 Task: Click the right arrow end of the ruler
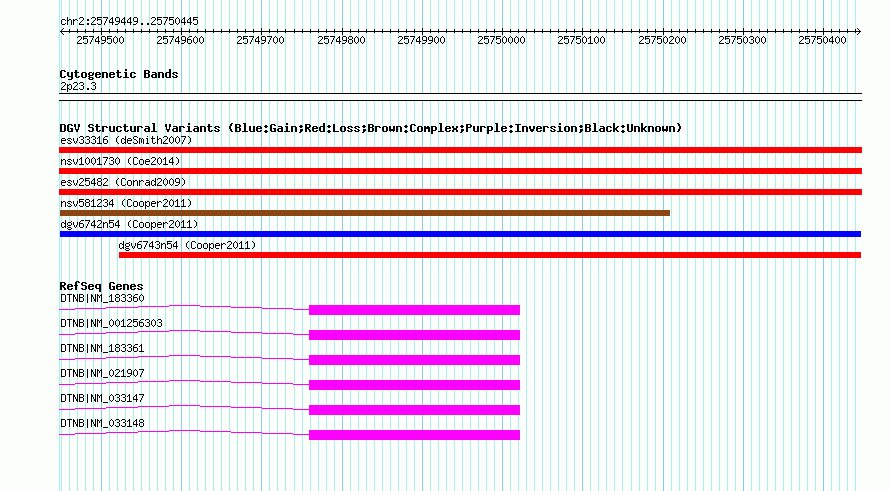(858, 31)
